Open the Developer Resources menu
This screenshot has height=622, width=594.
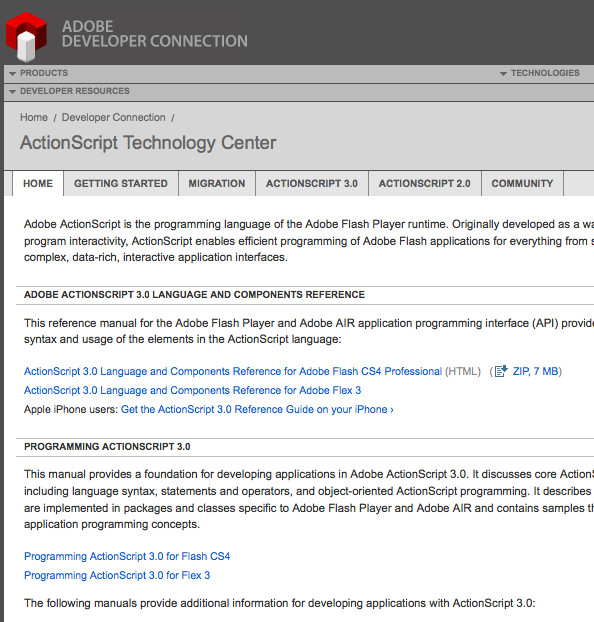click(75, 91)
